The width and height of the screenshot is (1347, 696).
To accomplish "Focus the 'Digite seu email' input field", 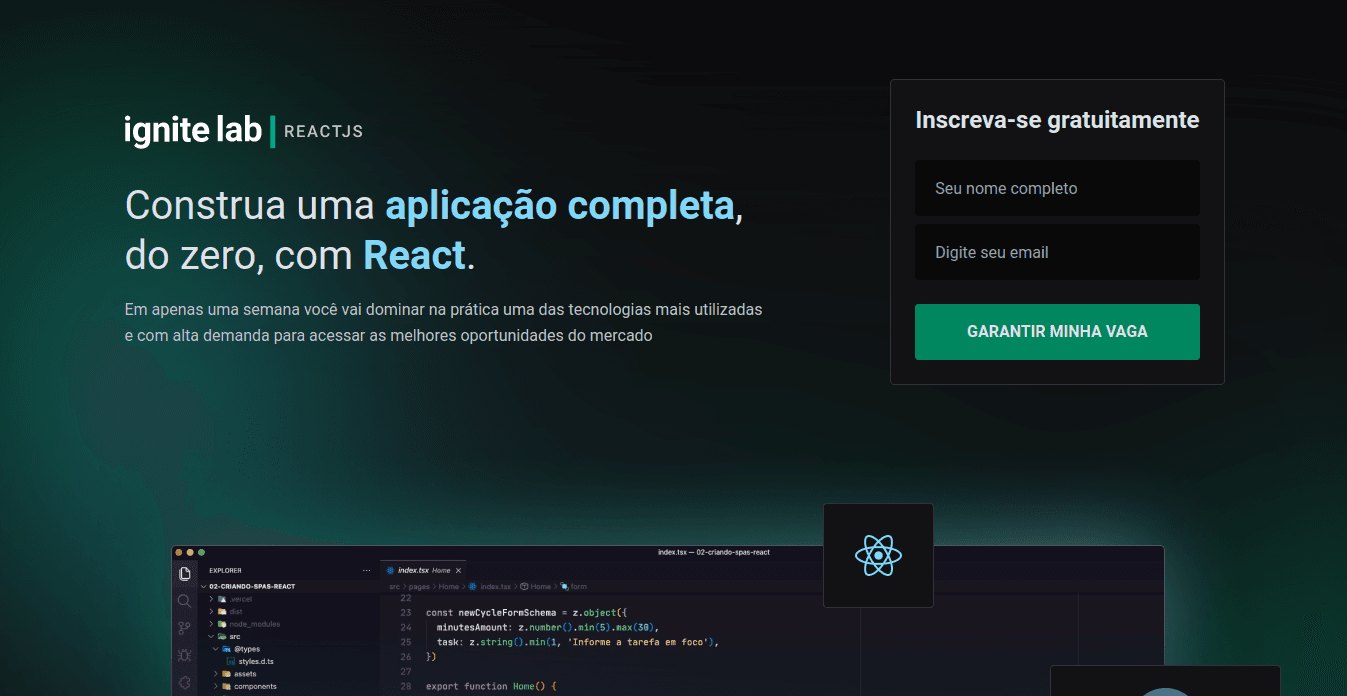I will pos(1057,252).
